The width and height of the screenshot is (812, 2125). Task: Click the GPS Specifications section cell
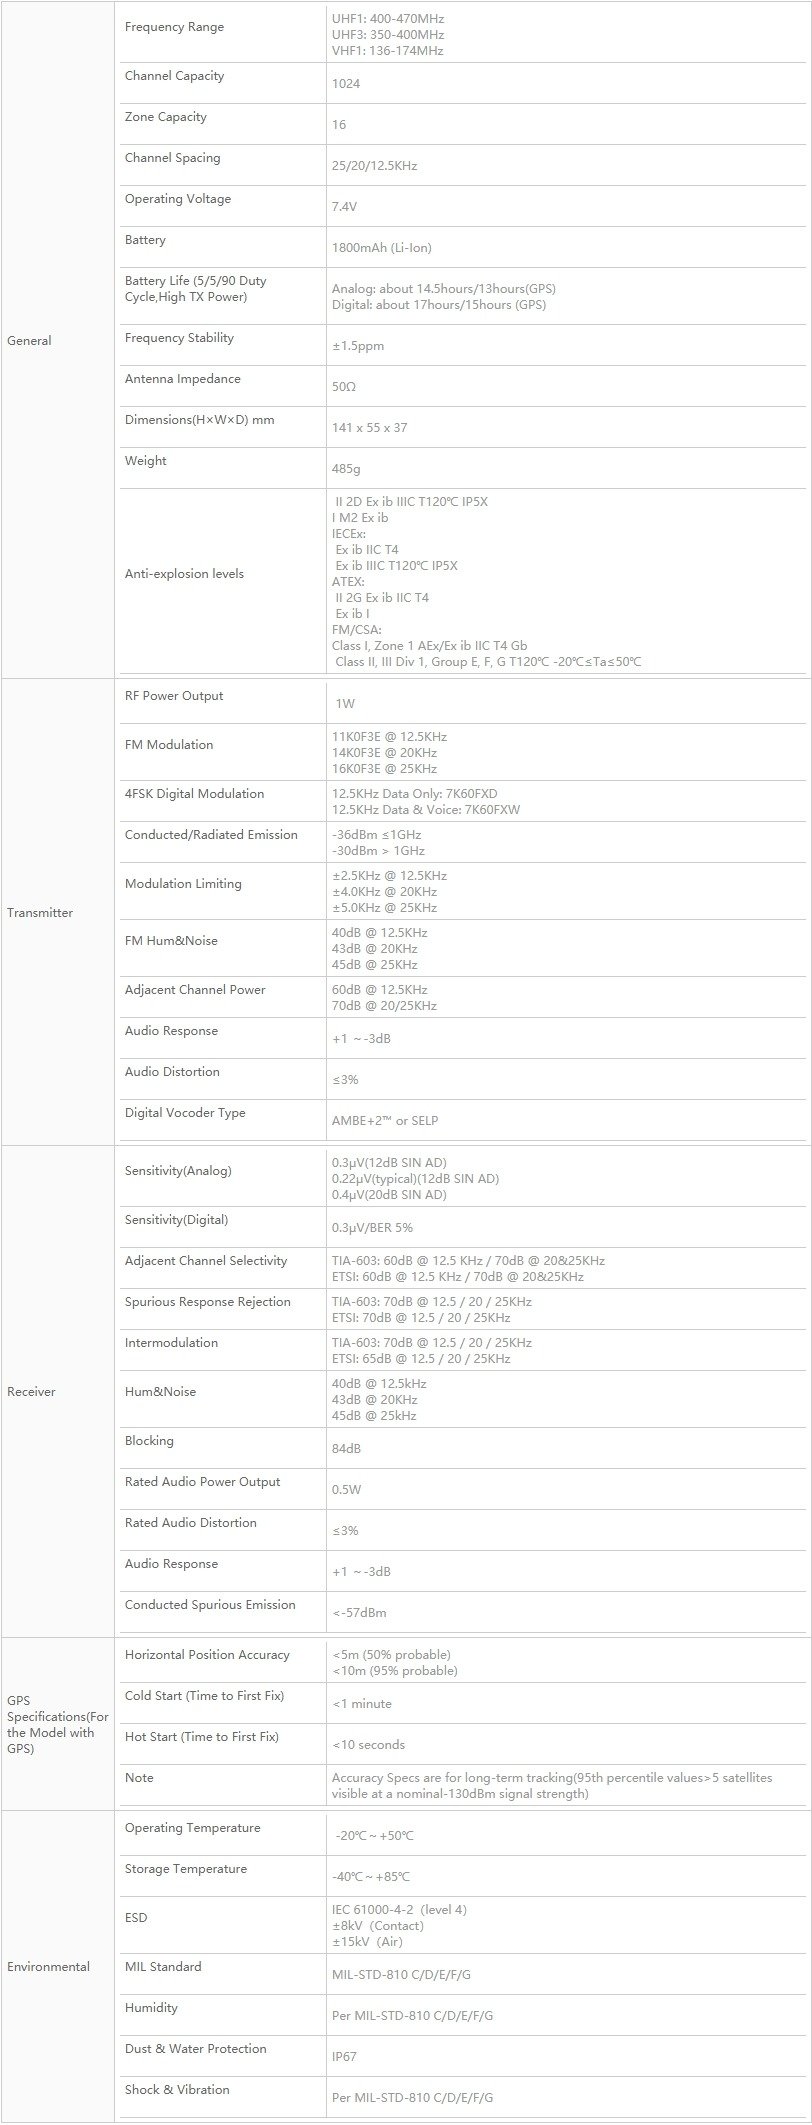point(58,1724)
